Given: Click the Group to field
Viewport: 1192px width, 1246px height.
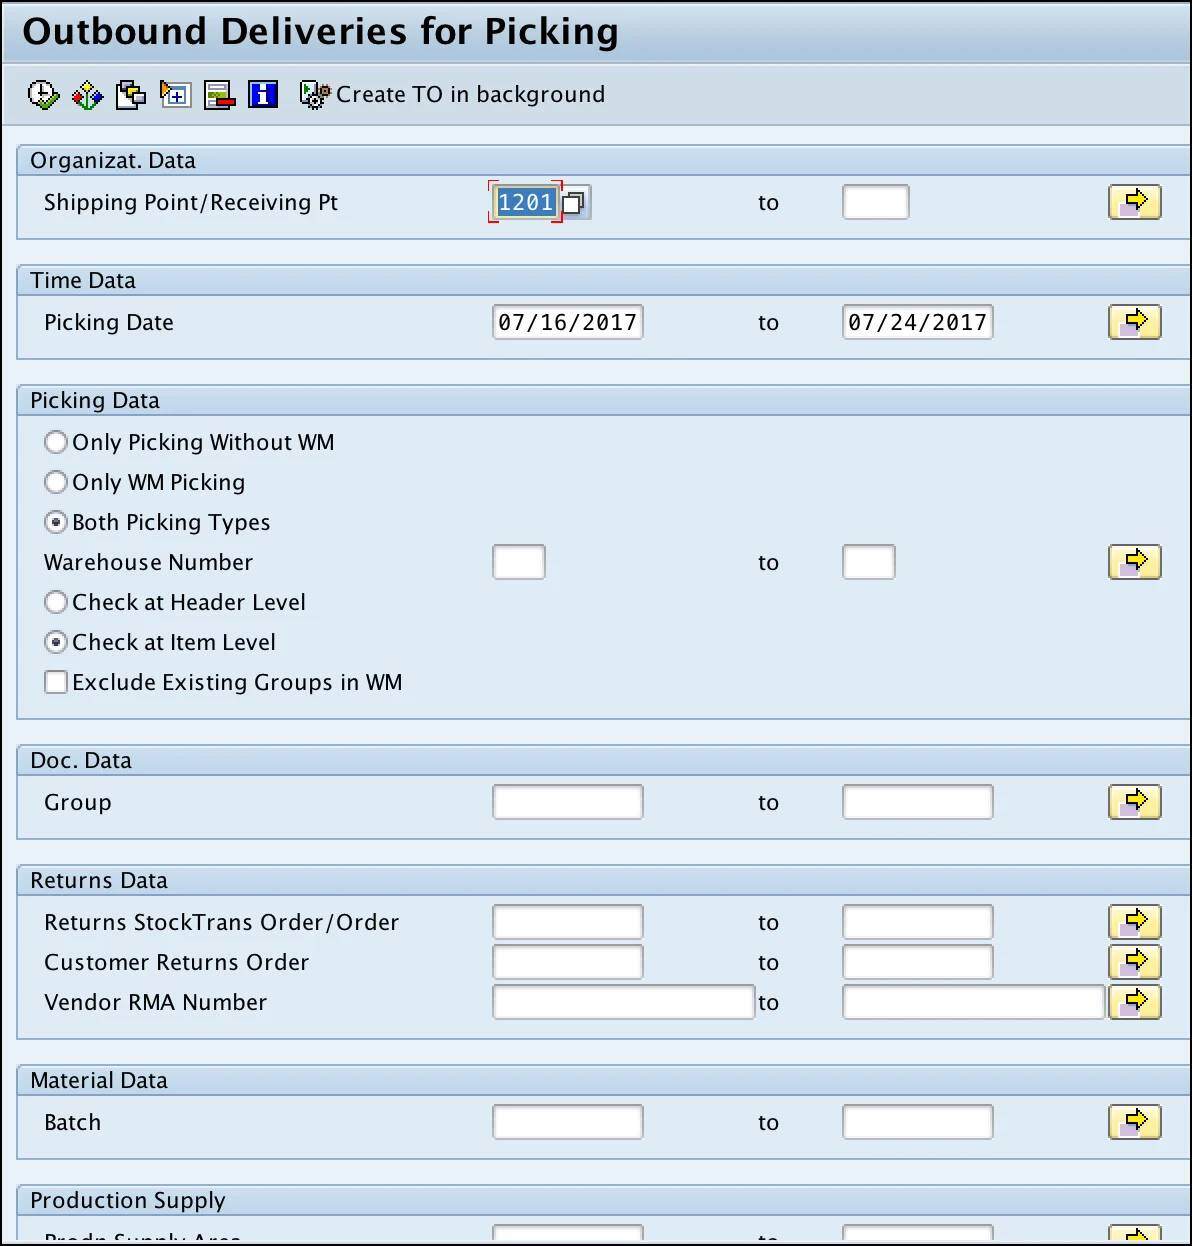Looking at the screenshot, I should pos(918,802).
